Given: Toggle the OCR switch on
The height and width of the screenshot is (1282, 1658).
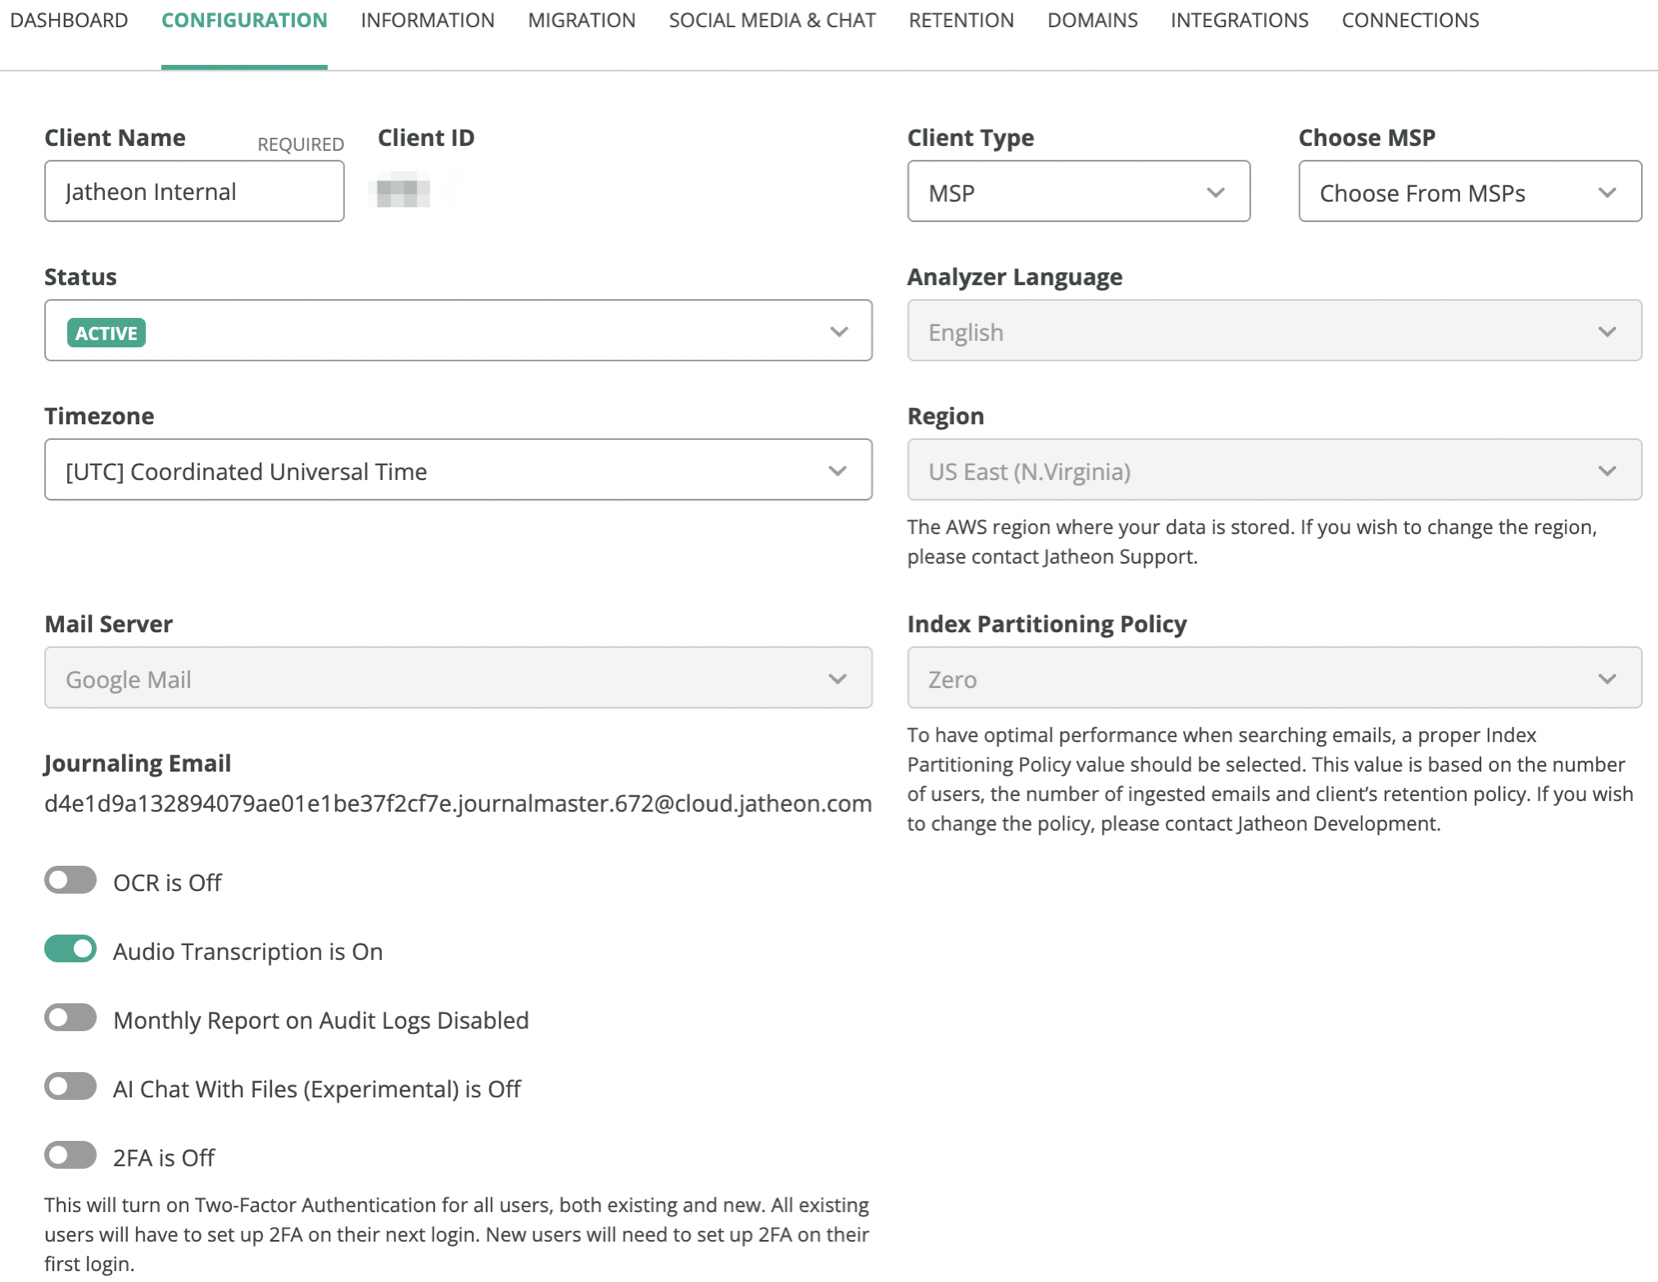Looking at the screenshot, I should [70, 880].
